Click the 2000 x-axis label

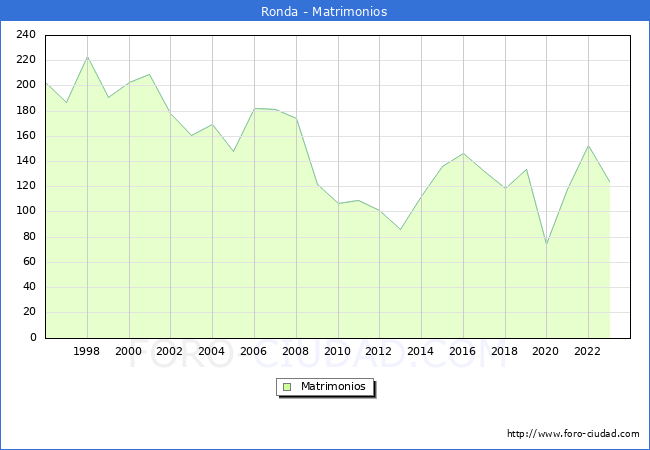129,351
